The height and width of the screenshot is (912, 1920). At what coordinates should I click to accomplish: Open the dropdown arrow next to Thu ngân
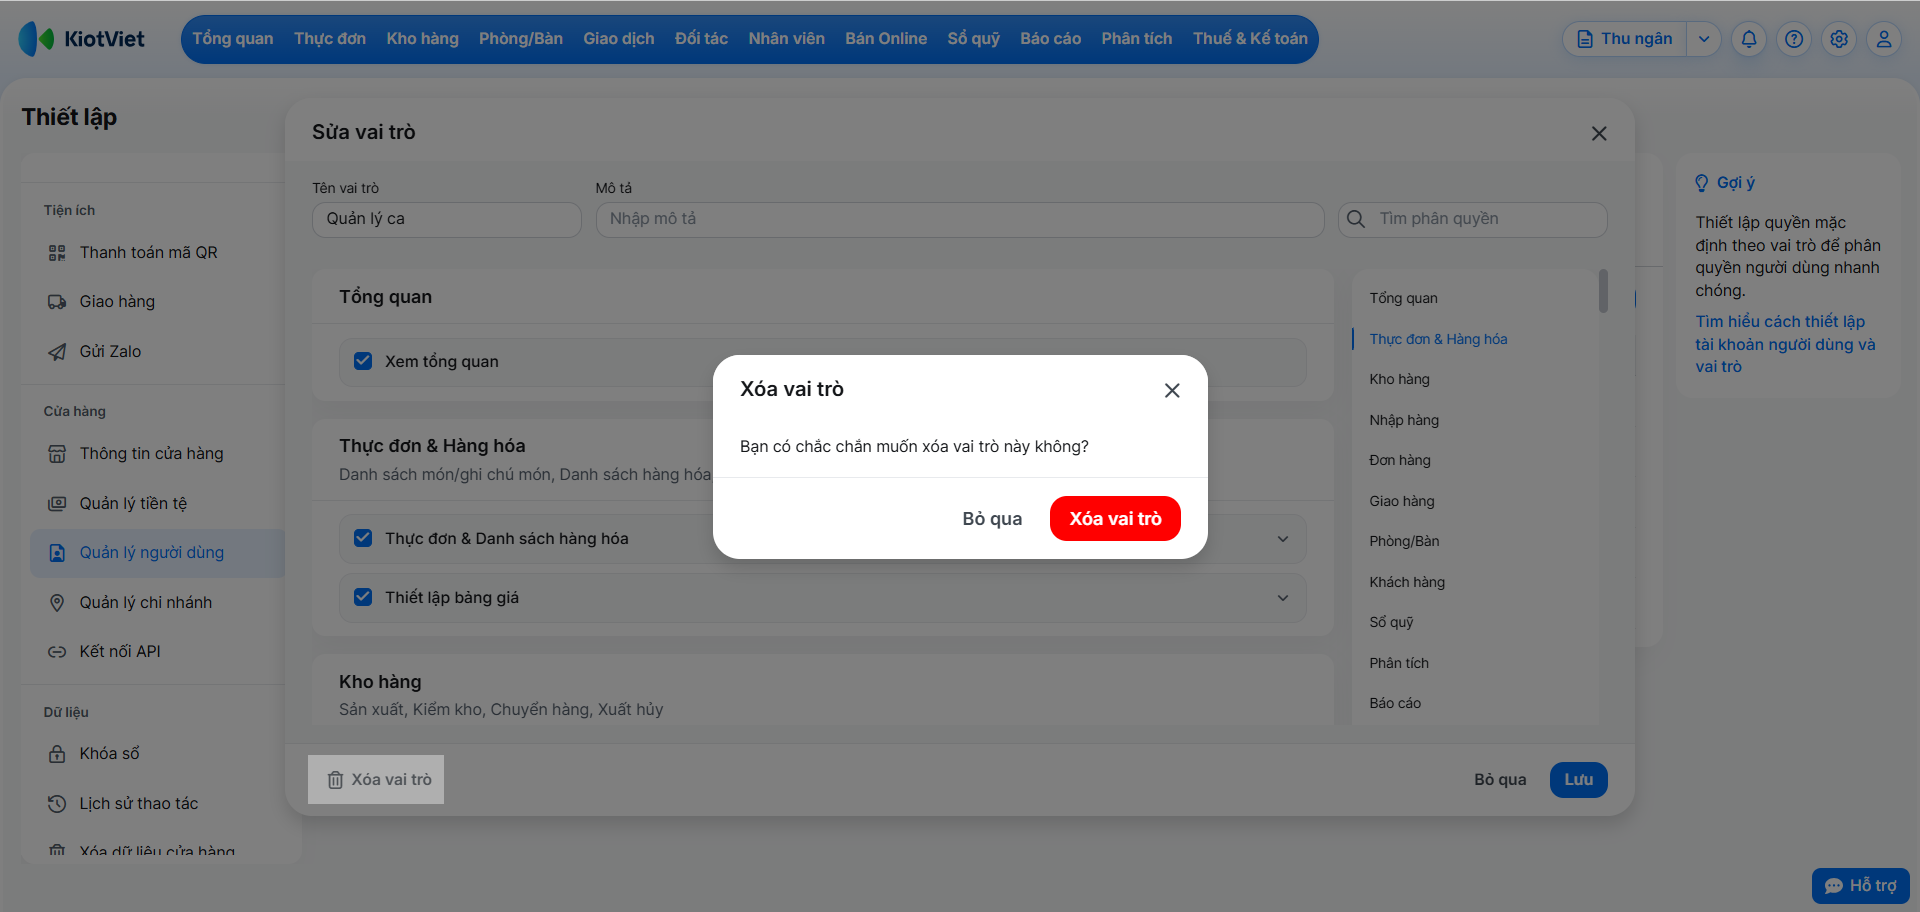click(x=1704, y=39)
